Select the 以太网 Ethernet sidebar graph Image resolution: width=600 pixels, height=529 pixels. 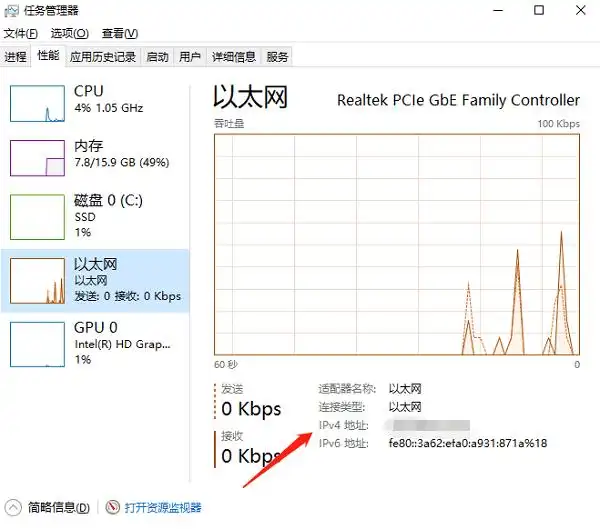[37, 280]
